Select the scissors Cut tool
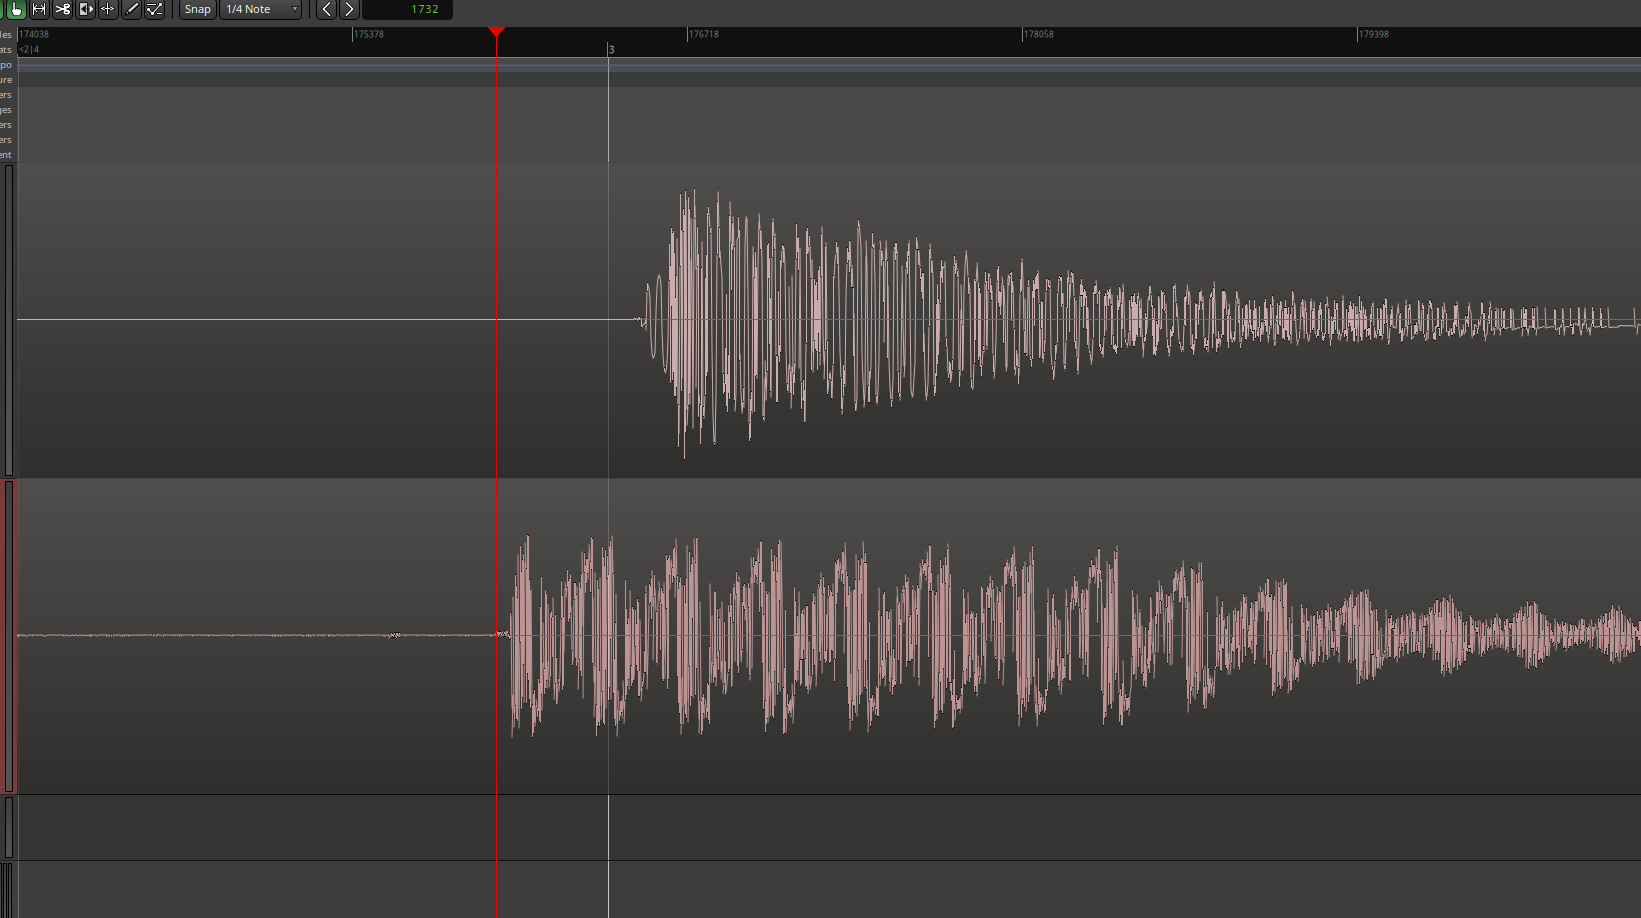 point(62,9)
